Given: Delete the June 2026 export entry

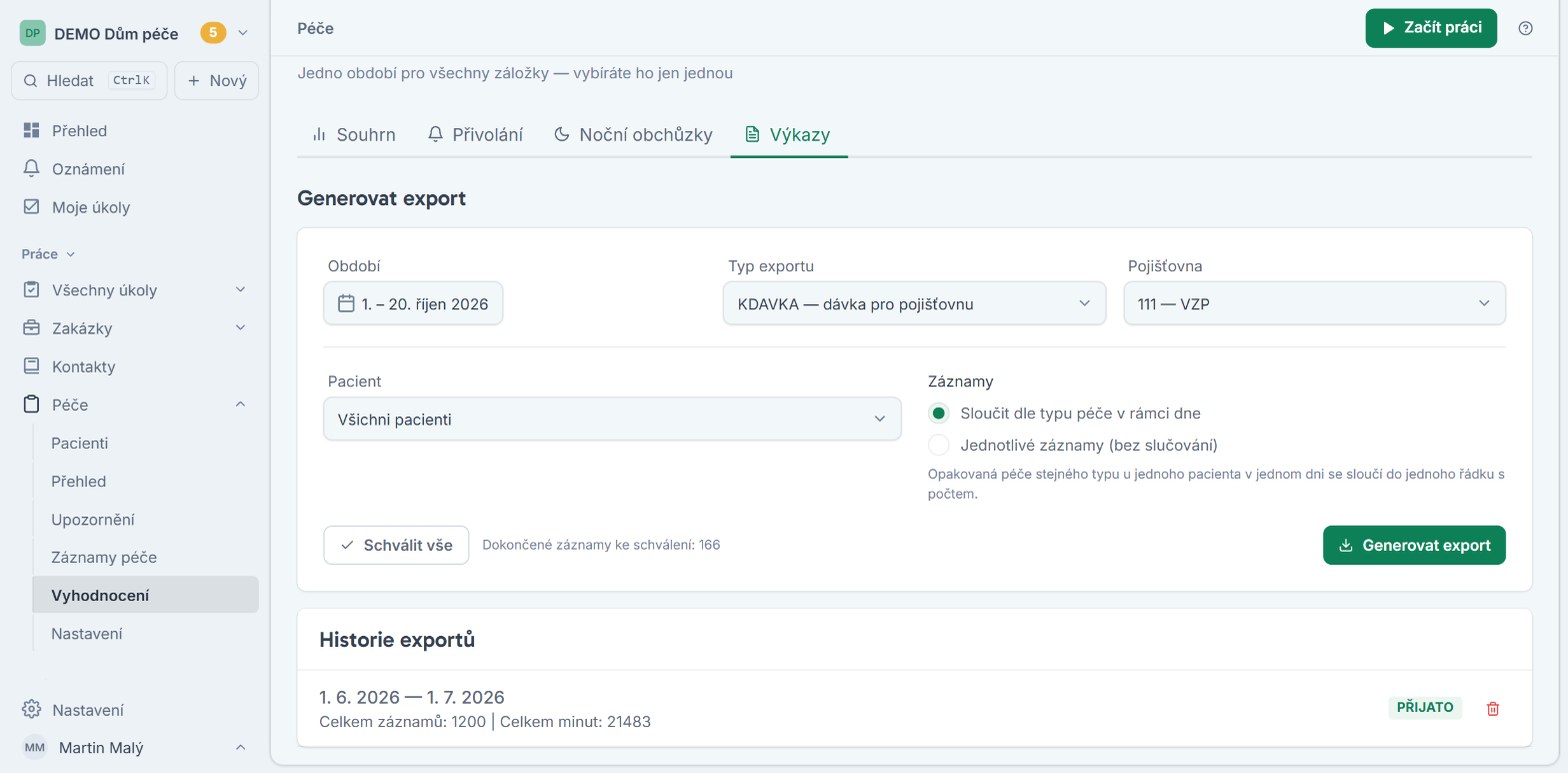Looking at the screenshot, I should (x=1493, y=709).
